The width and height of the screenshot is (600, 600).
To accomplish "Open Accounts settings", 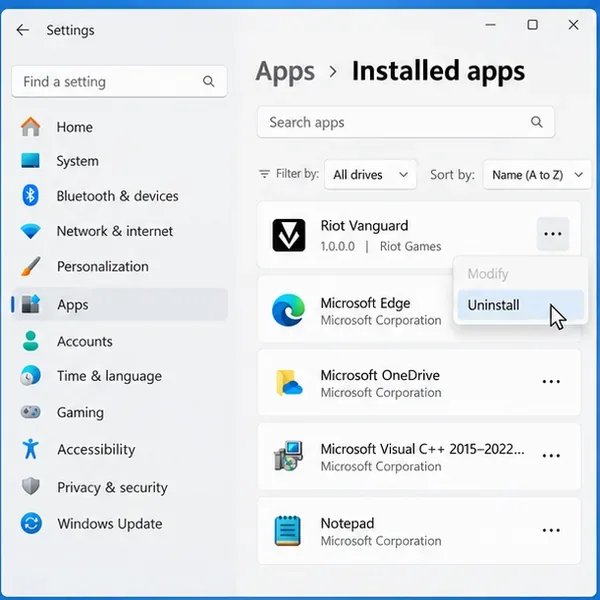I will point(120,341).
